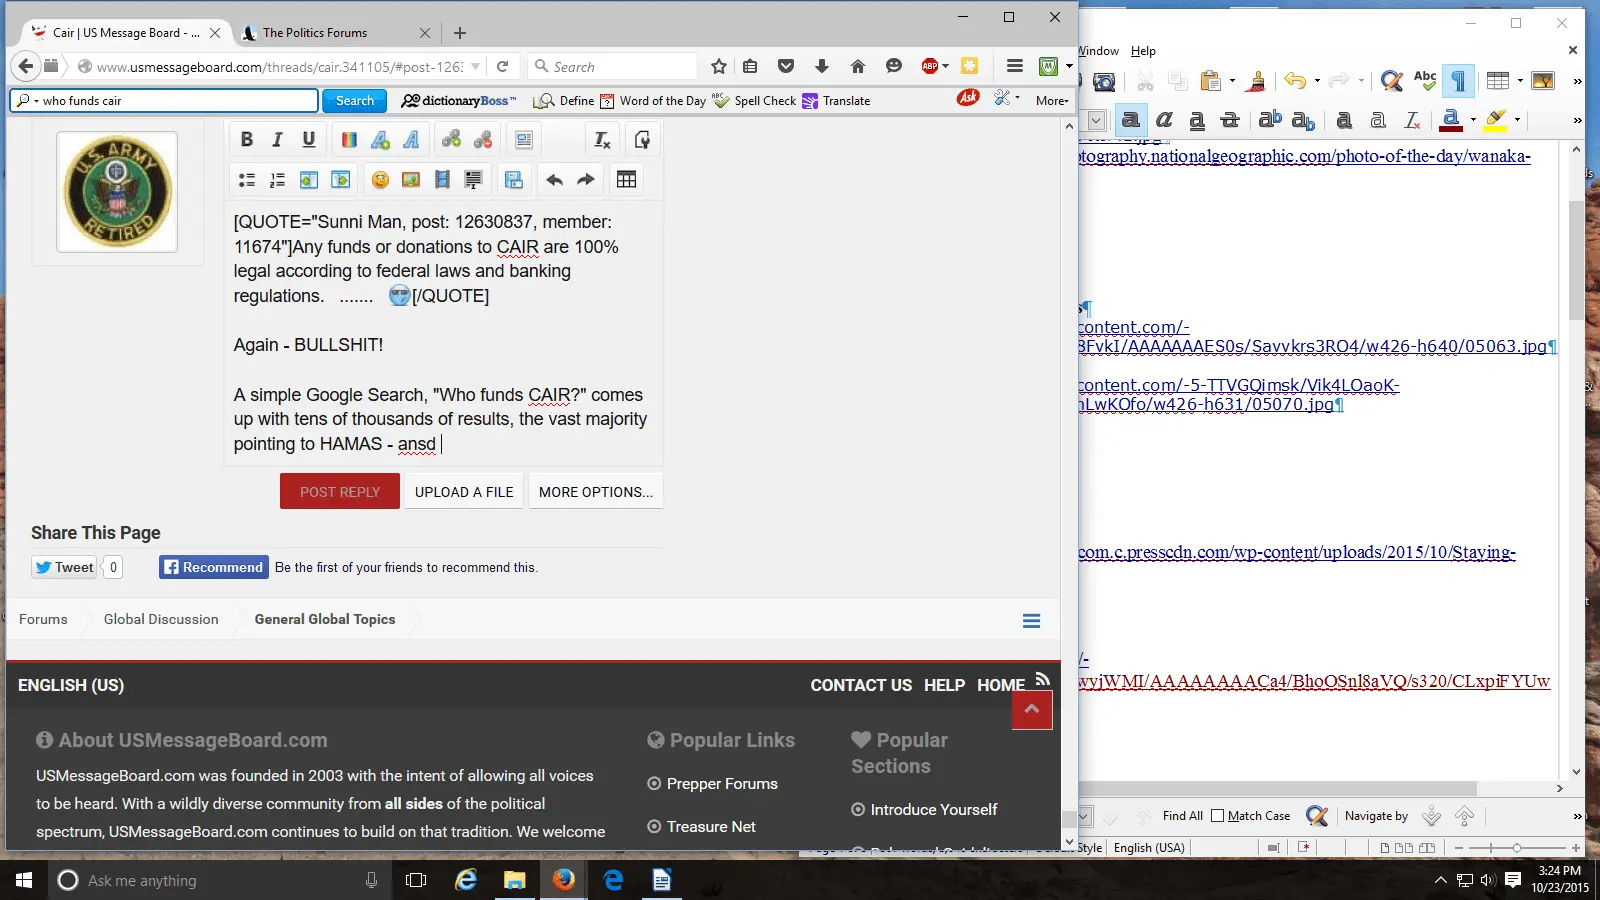Toggle formatting marks pilcrow button

point(1459,81)
